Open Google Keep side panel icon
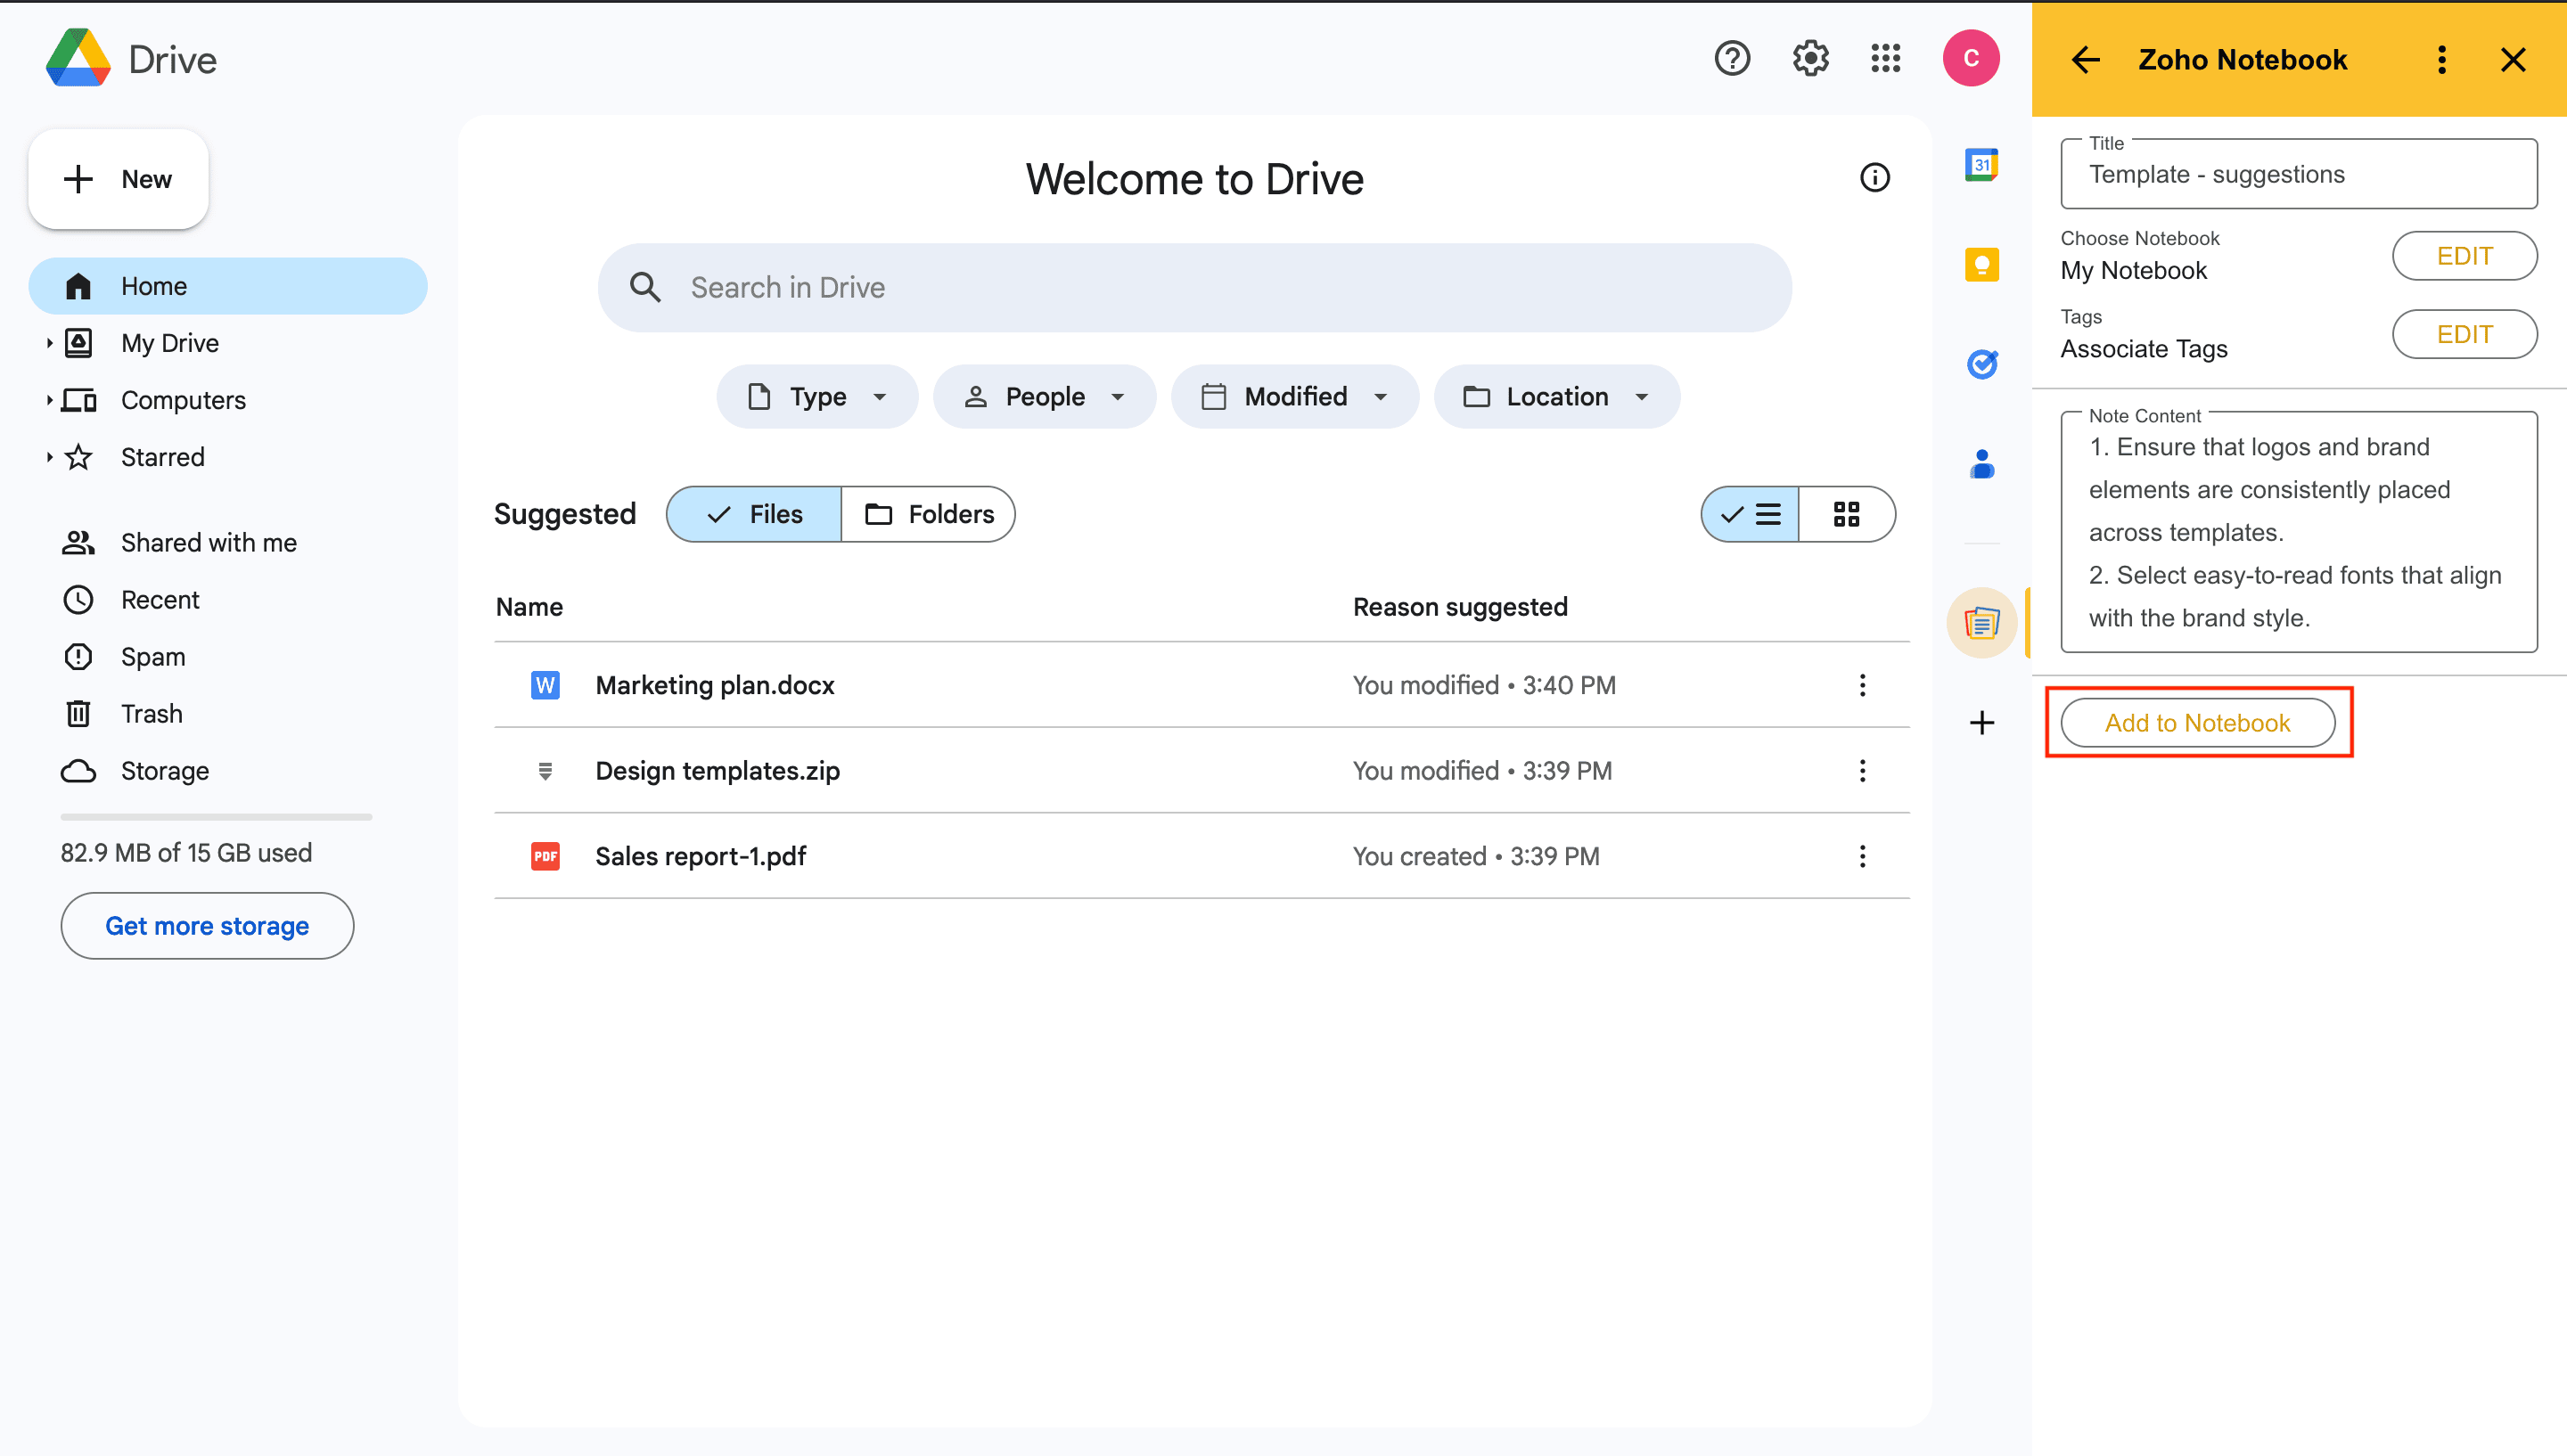This screenshot has width=2567, height=1456. point(1981,265)
